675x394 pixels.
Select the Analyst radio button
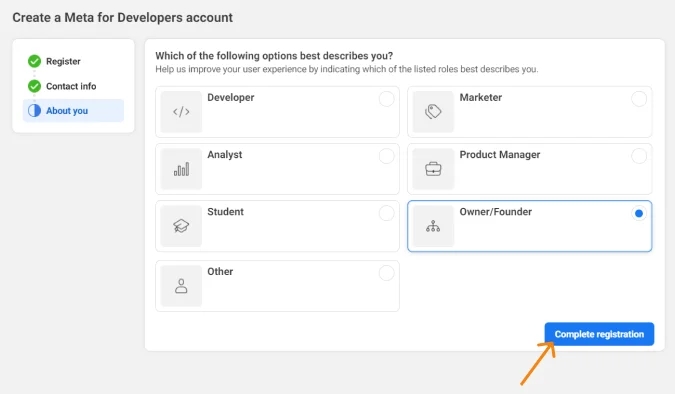[x=386, y=156]
